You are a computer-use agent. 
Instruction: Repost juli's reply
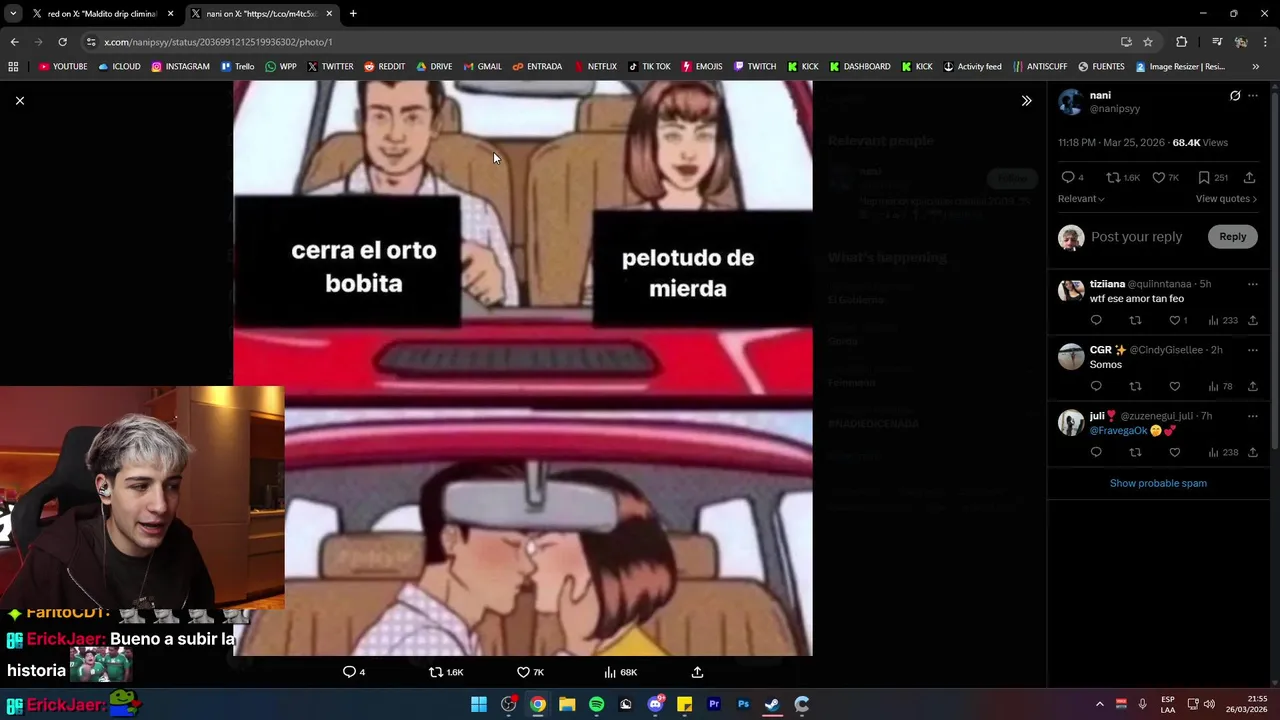tap(1135, 453)
